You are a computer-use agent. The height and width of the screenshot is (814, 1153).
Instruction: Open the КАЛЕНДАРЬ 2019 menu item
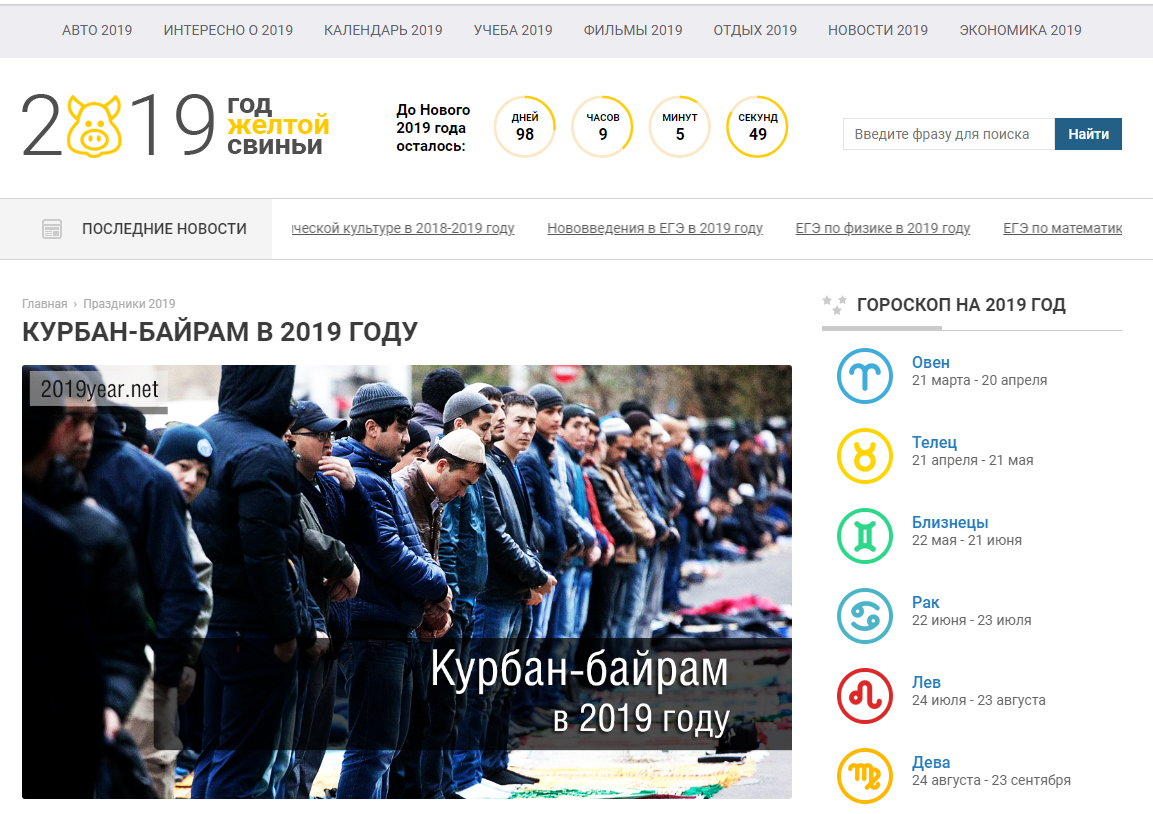tap(383, 30)
